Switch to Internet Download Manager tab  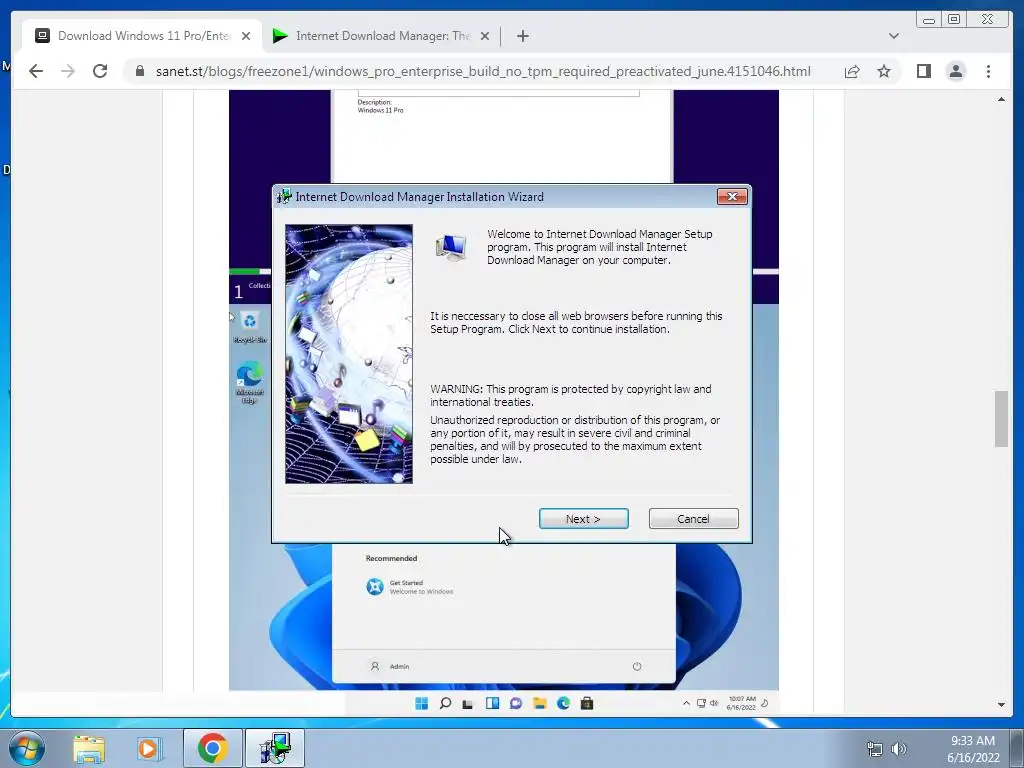pos(382,36)
